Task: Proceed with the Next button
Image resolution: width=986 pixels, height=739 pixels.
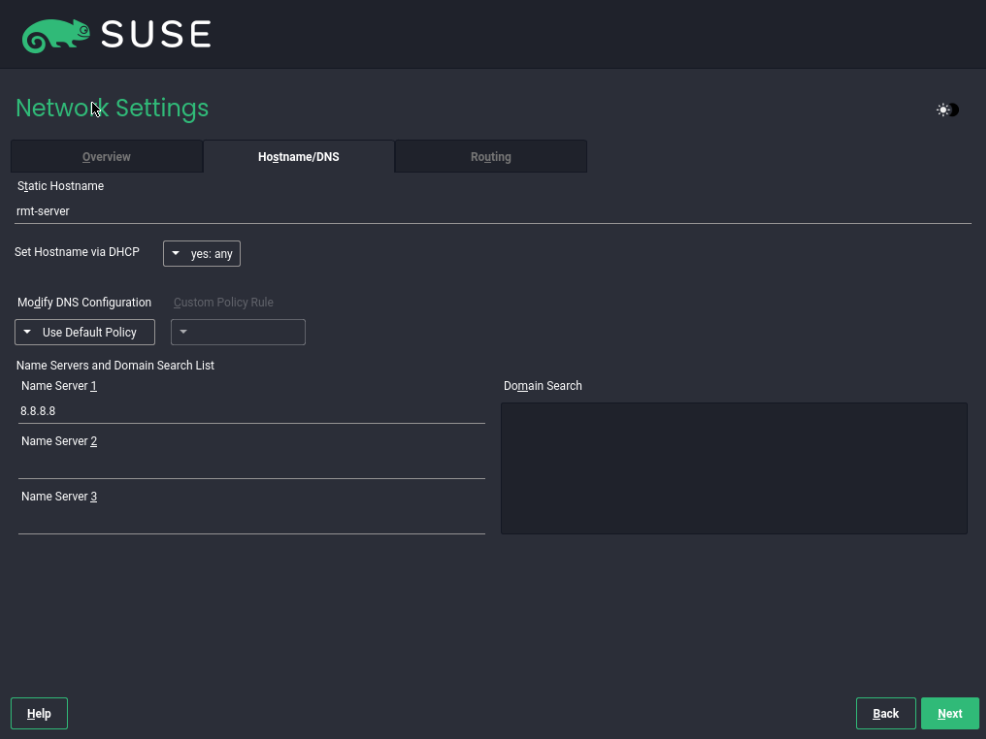Action: (x=950, y=713)
